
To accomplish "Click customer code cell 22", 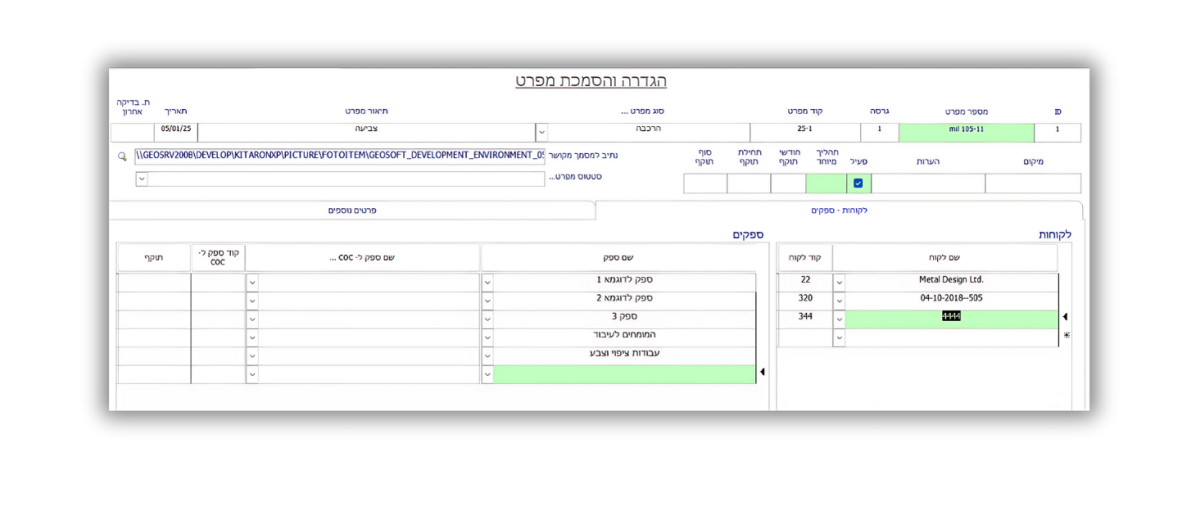I will pos(805,282).
